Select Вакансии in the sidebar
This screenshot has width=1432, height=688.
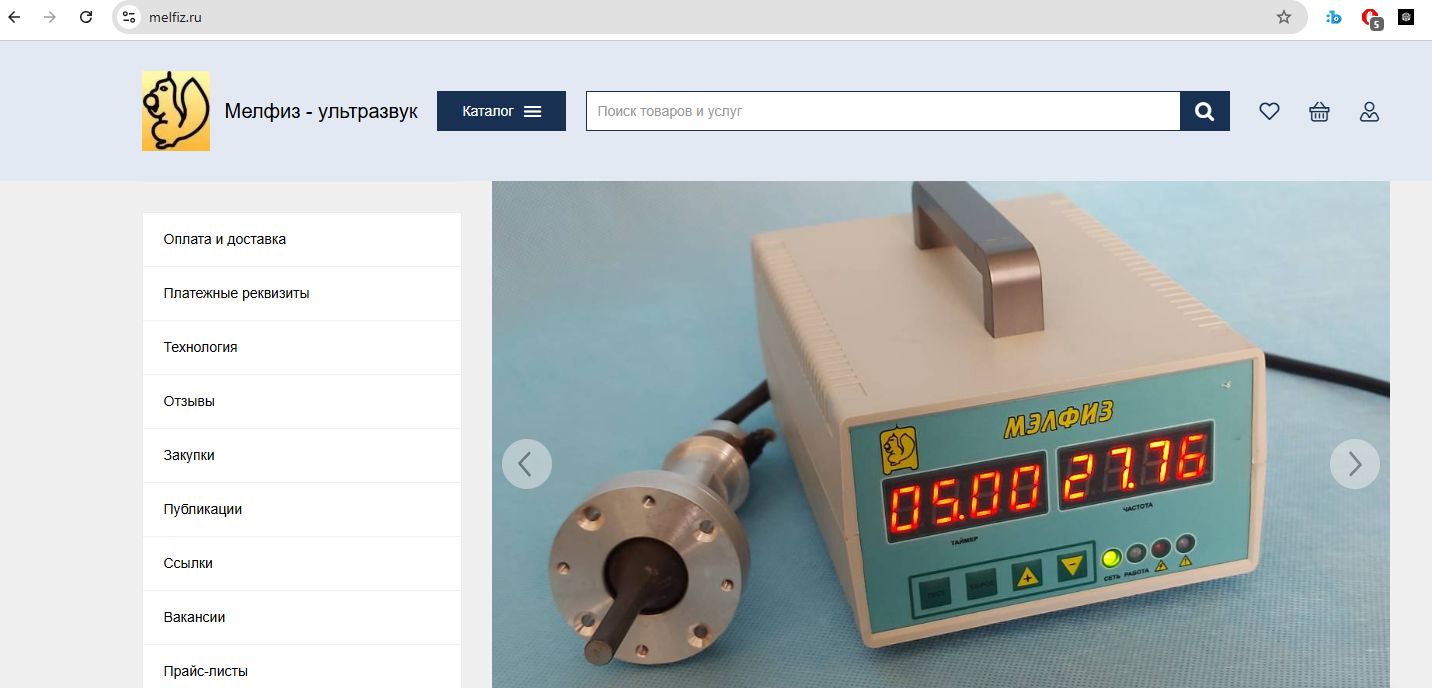[x=194, y=617]
